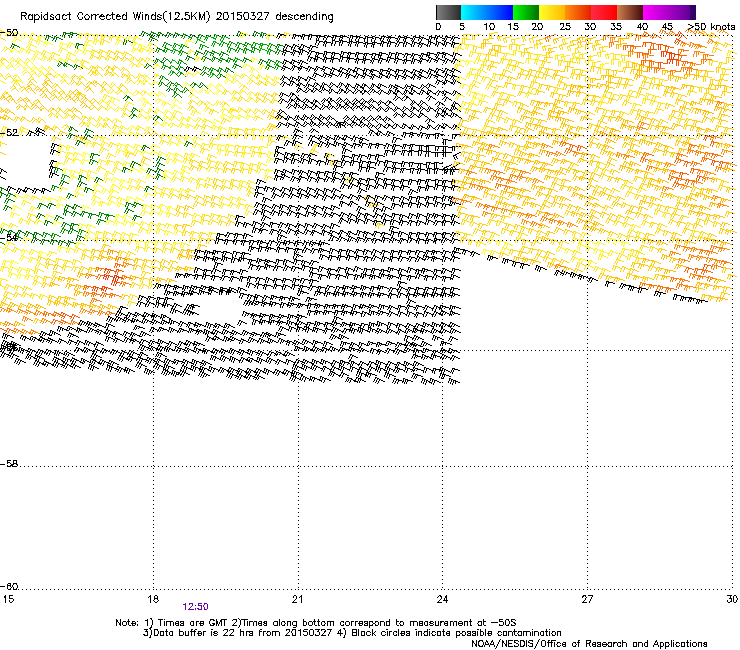
Task: Click the cyan-blue 5-15 knots legend segment
Action: (x=487, y=12)
